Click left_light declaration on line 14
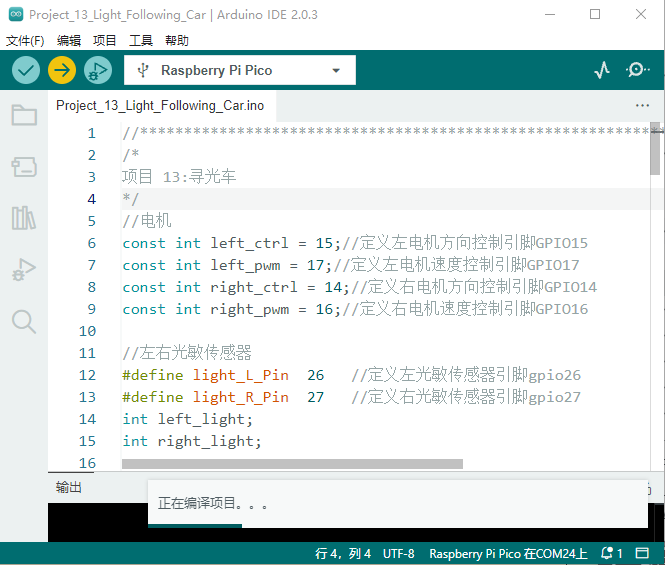Screen dimensions: 665x565 point(205,419)
